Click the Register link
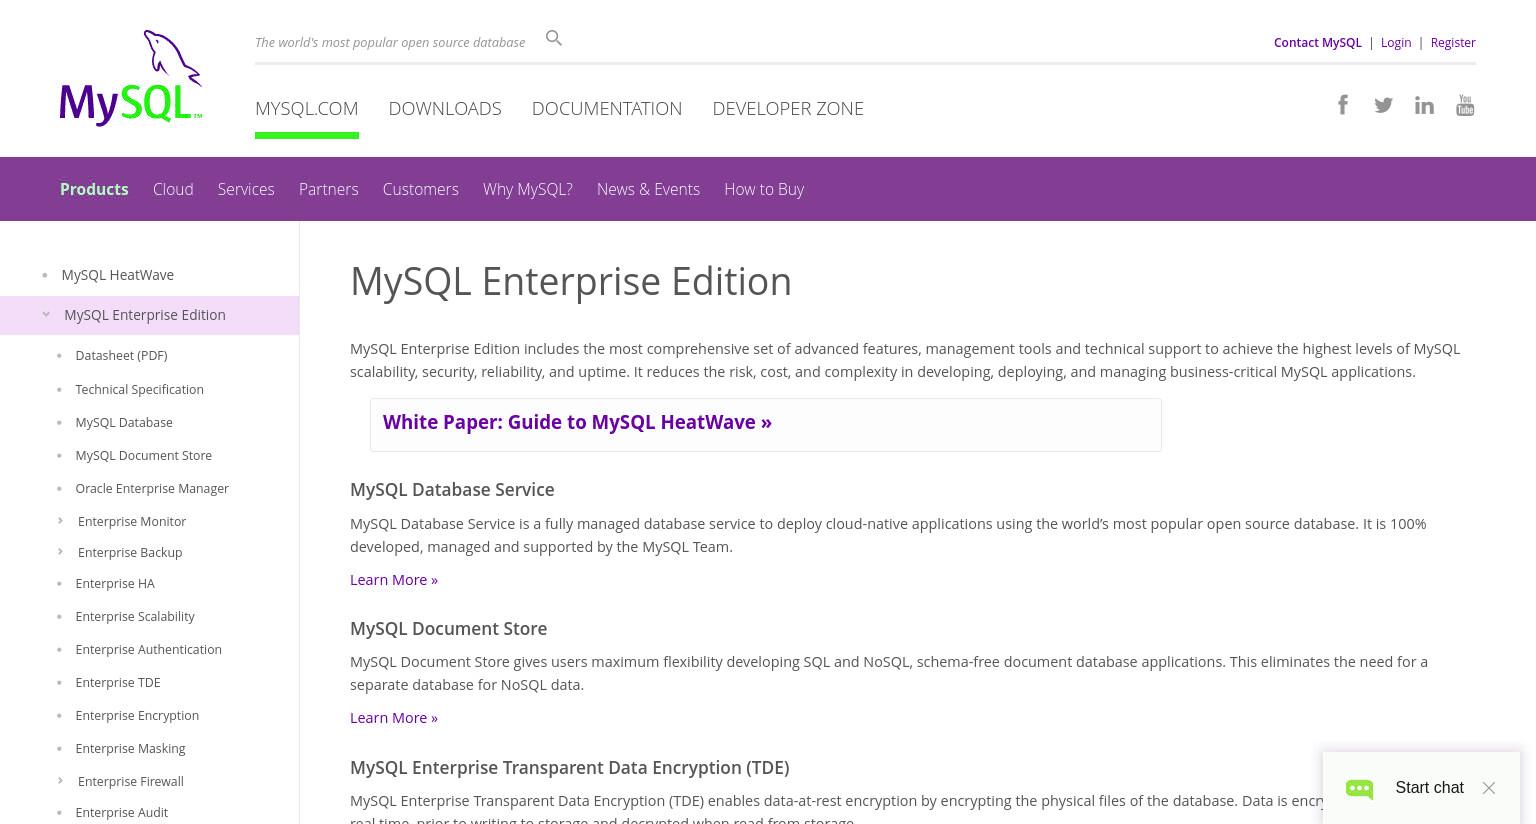 (x=1453, y=42)
